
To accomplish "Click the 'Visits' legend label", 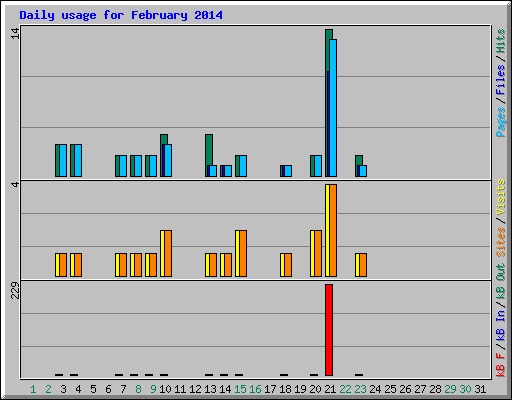I will click(500, 197).
